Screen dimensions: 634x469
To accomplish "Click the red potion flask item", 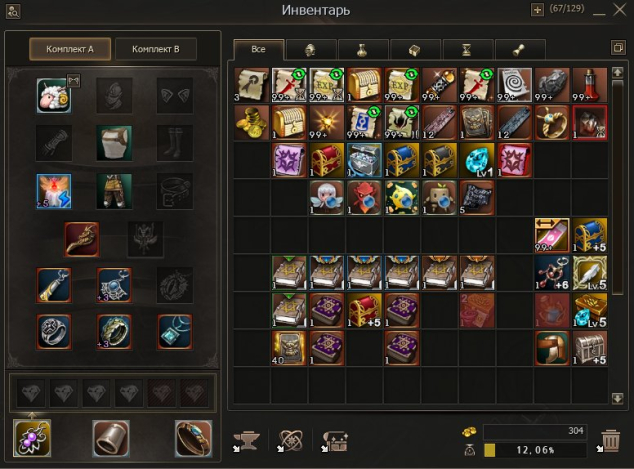I will click(590, 85).
